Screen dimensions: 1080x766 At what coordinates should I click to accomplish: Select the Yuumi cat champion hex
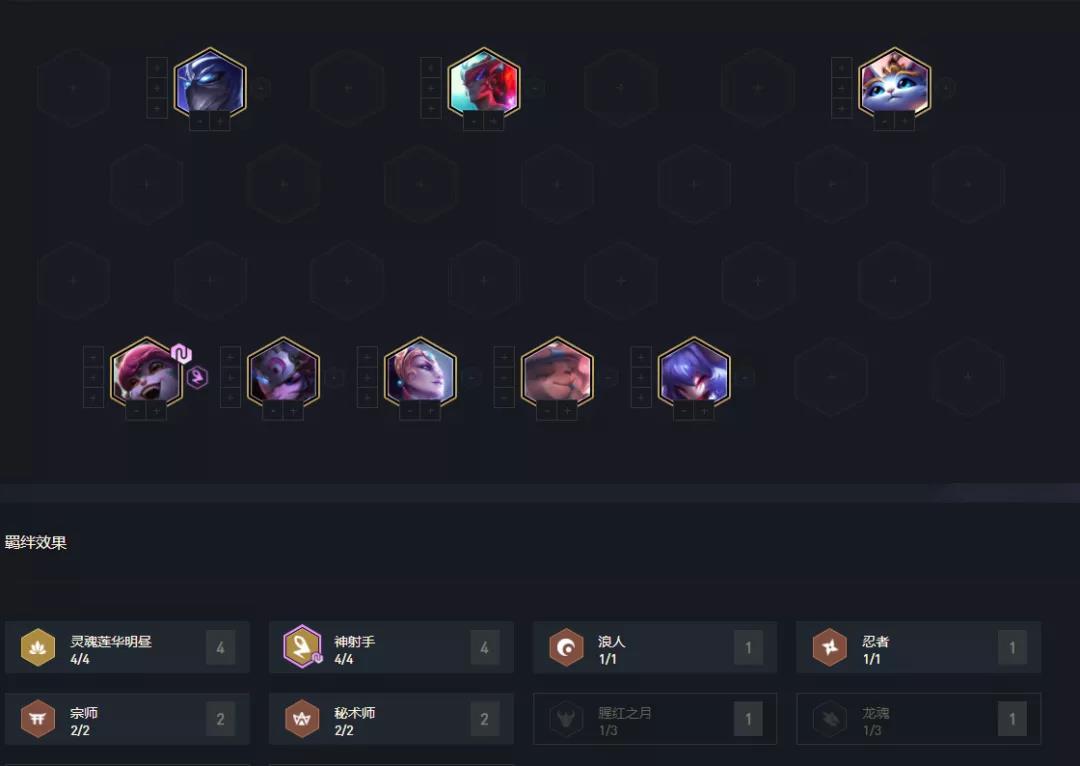pyautogui.click(x=894, y=82)
